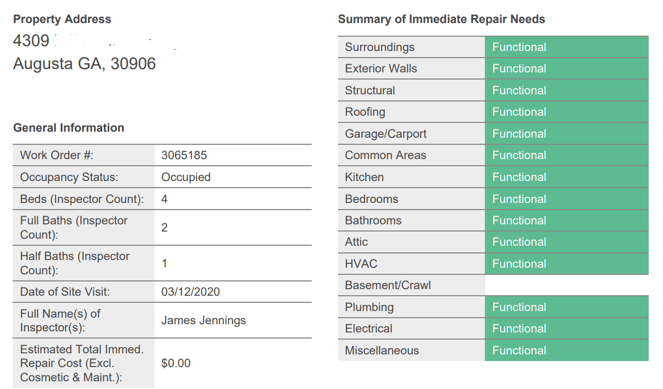
Task: Click the $0.00 estimated repair cost
Action: pos(176,363)
